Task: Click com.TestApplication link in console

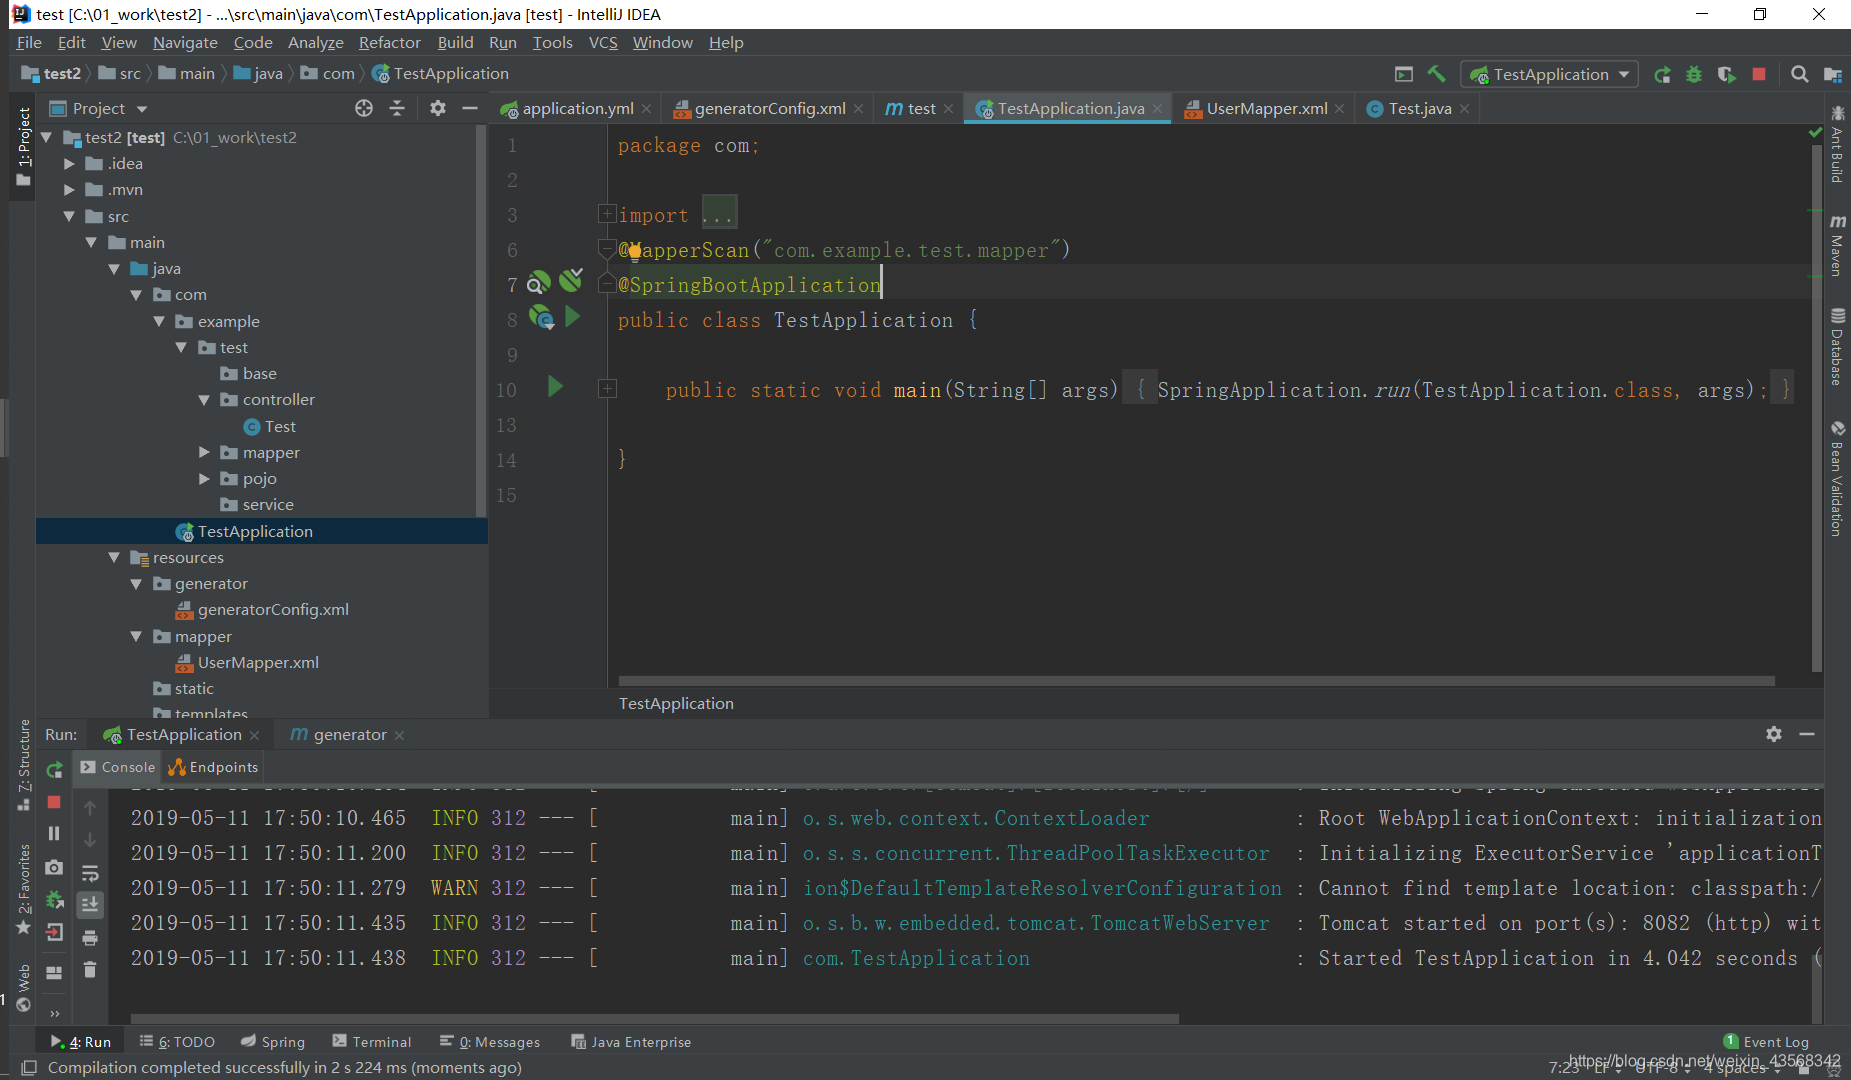Action: click(x=916, y=958)
